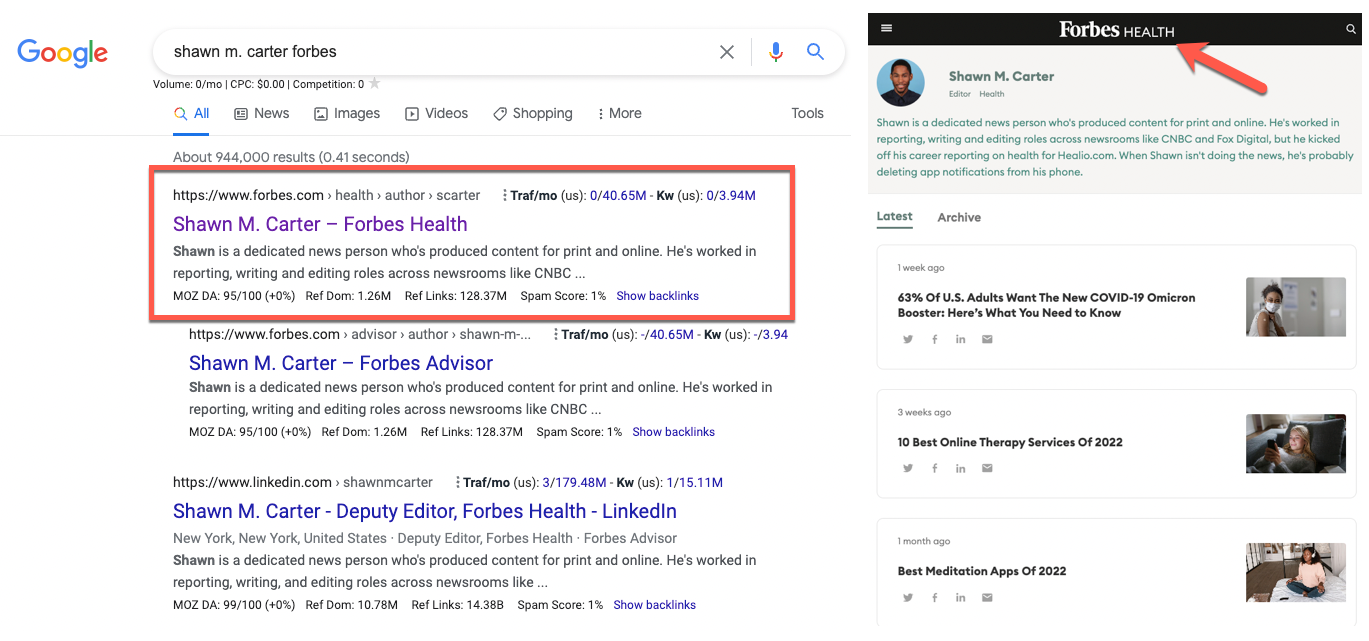Open Forbes Health hamburger menu
Image resolution: width=1369 pixels, height=641 pixels.
click(886, 29)
